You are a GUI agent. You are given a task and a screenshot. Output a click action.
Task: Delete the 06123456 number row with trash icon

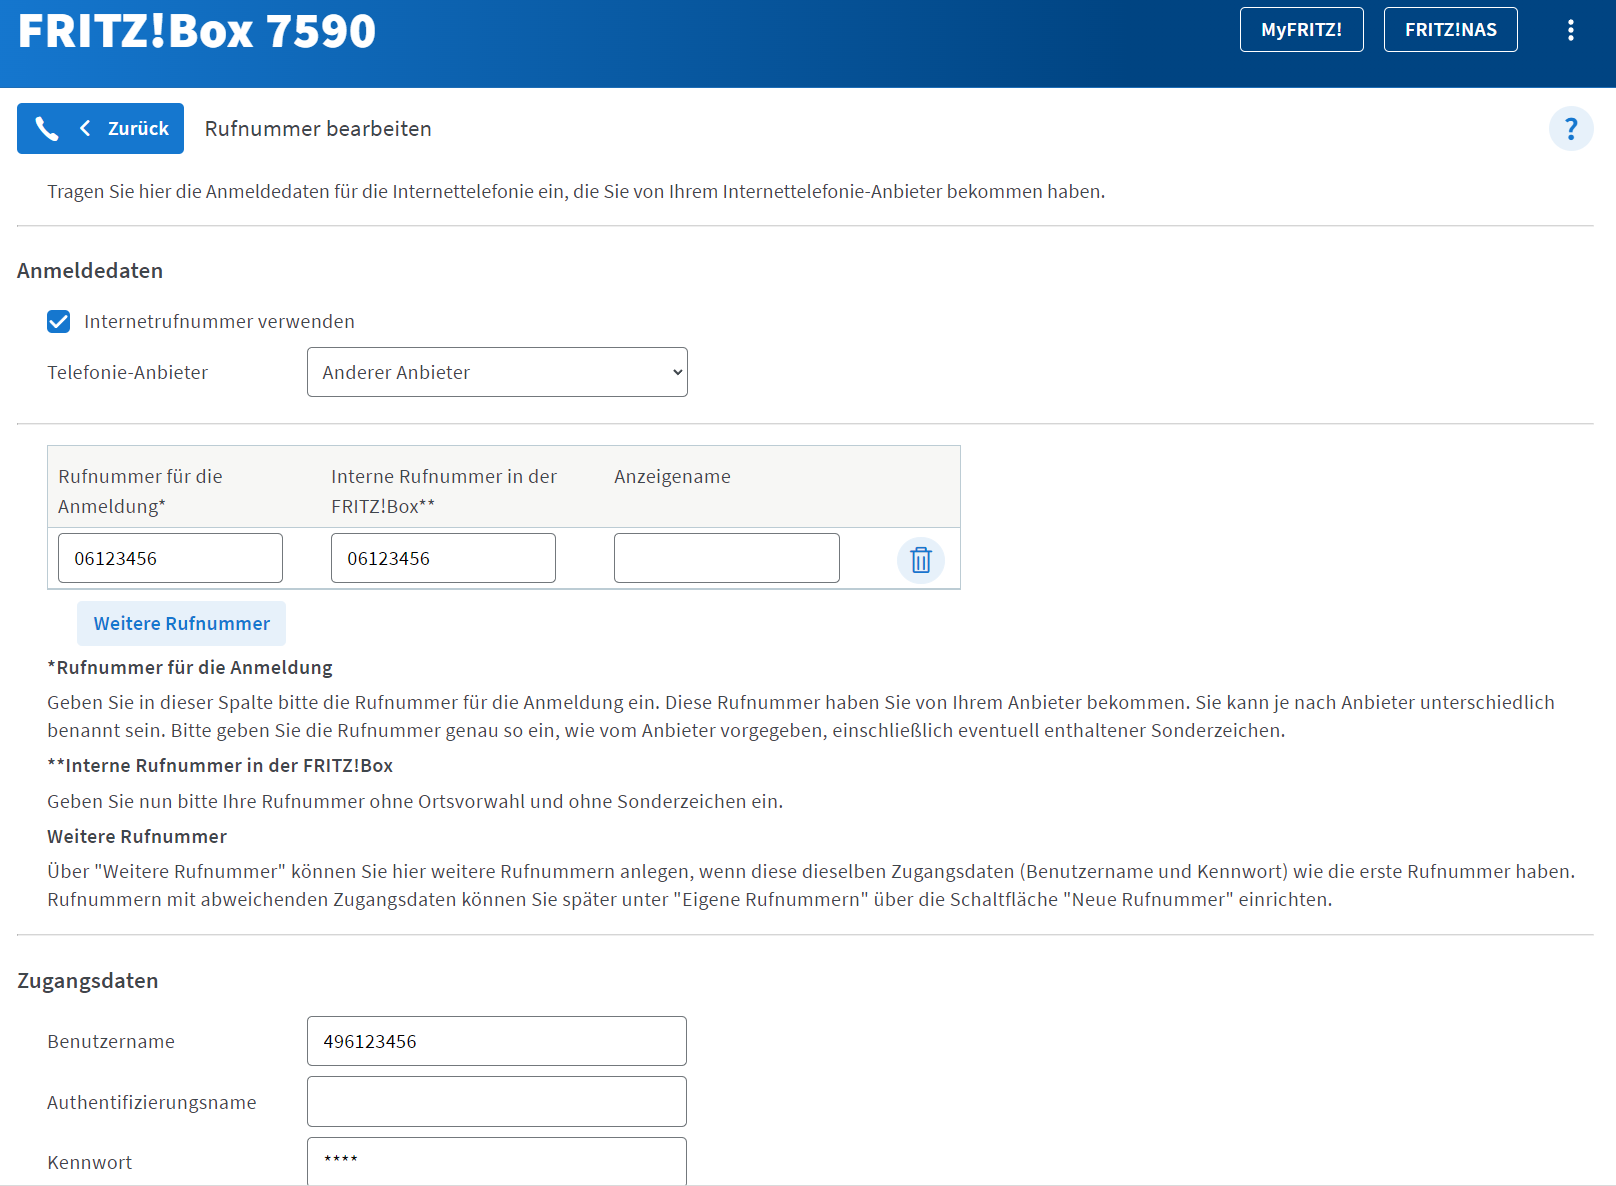921,560
